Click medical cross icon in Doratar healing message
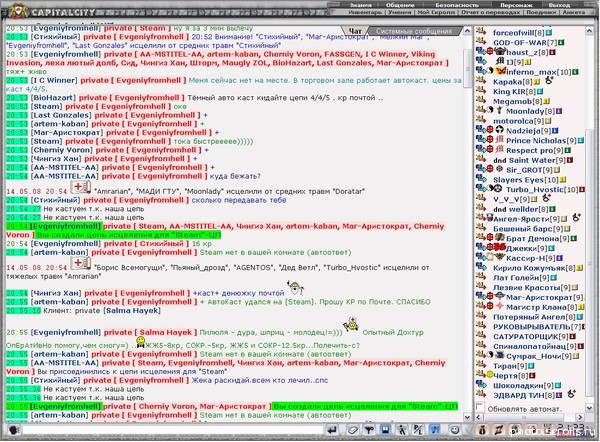Viewport: 600px width, 442px height. (80, 187)
